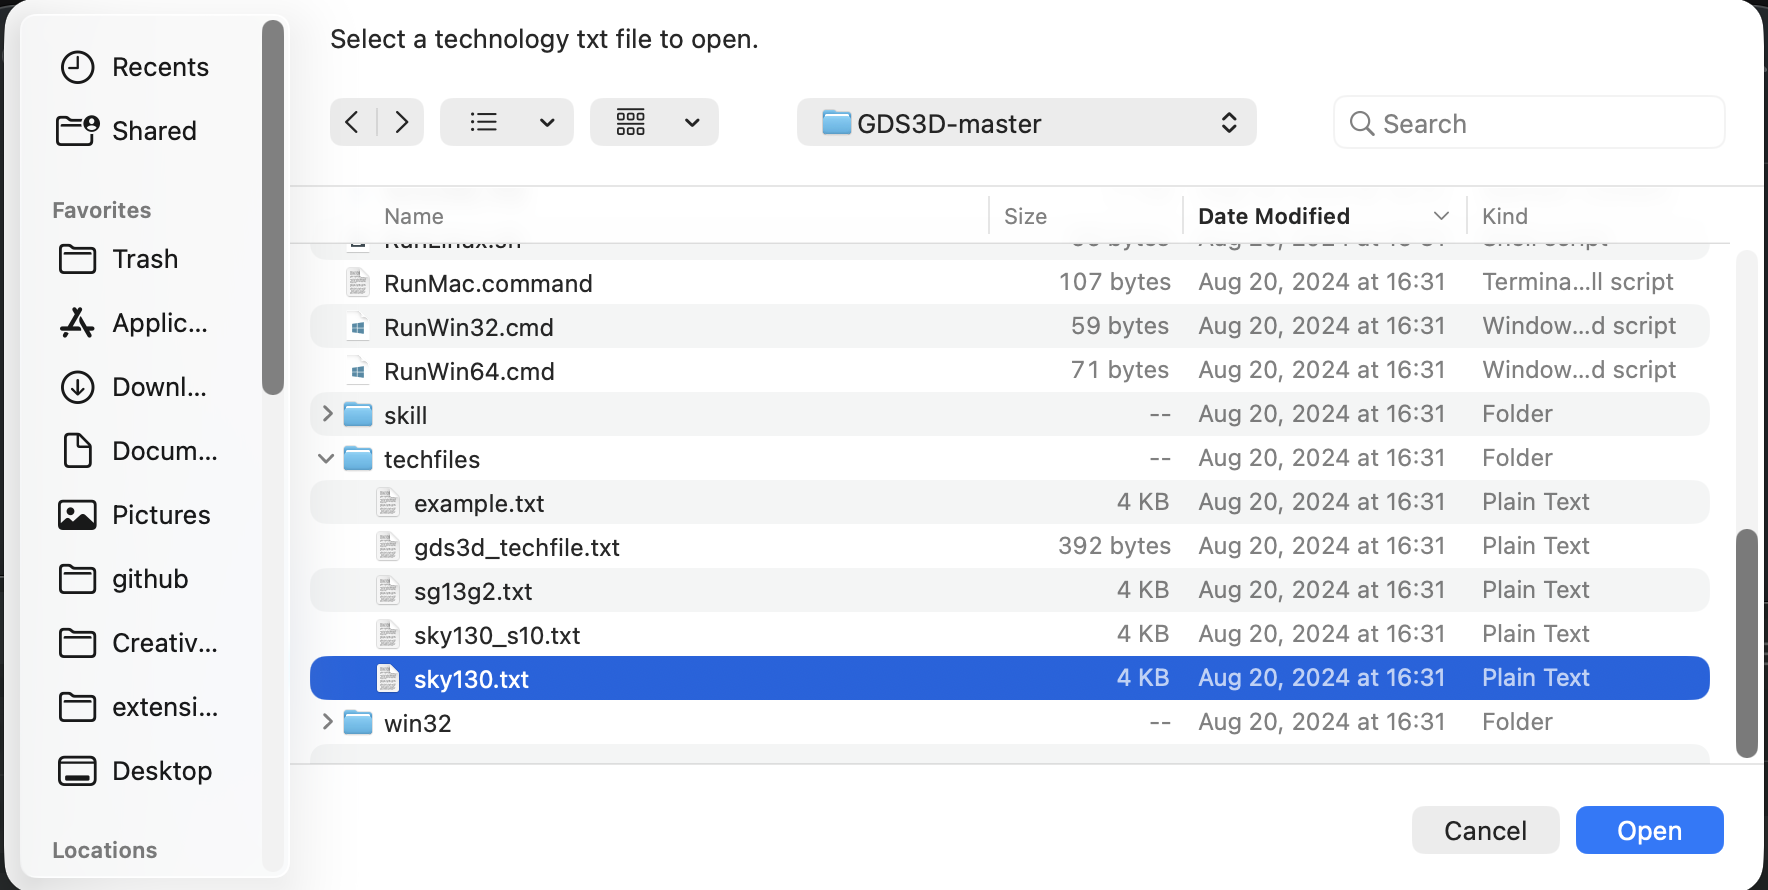Expand the skill folder
1768x890 pixels.
tap(327, 414)
